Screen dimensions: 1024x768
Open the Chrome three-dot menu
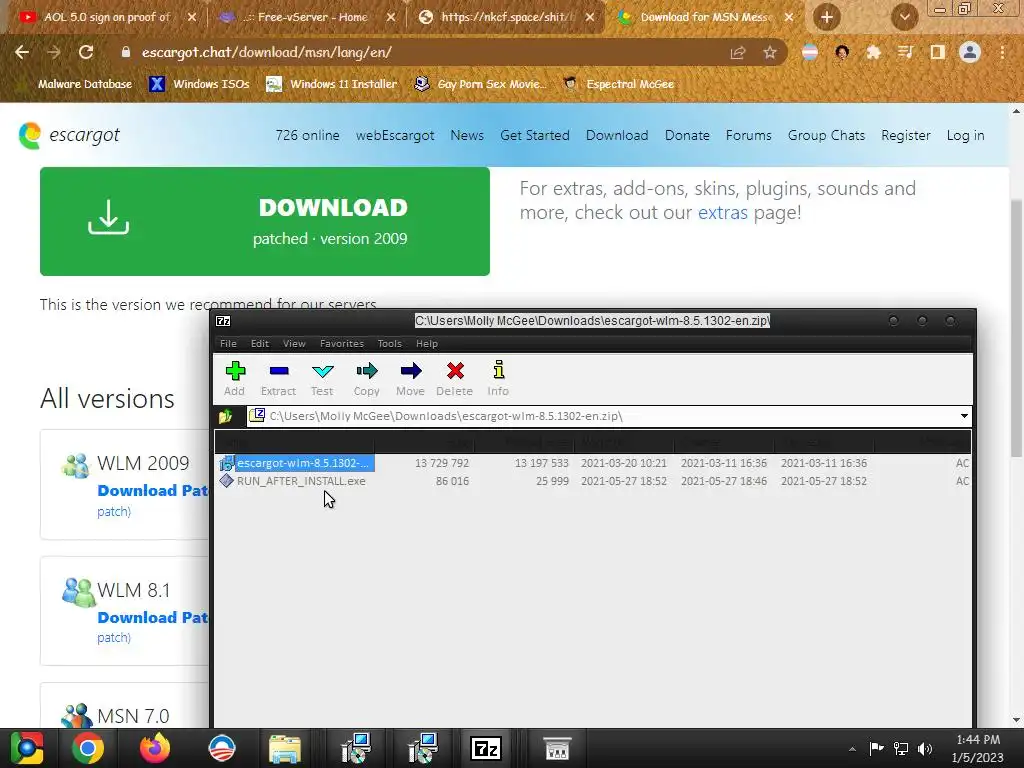1002,53
